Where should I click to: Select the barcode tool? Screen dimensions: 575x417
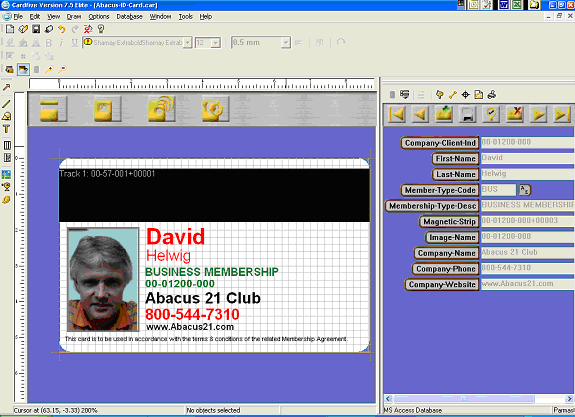(7, 145)
